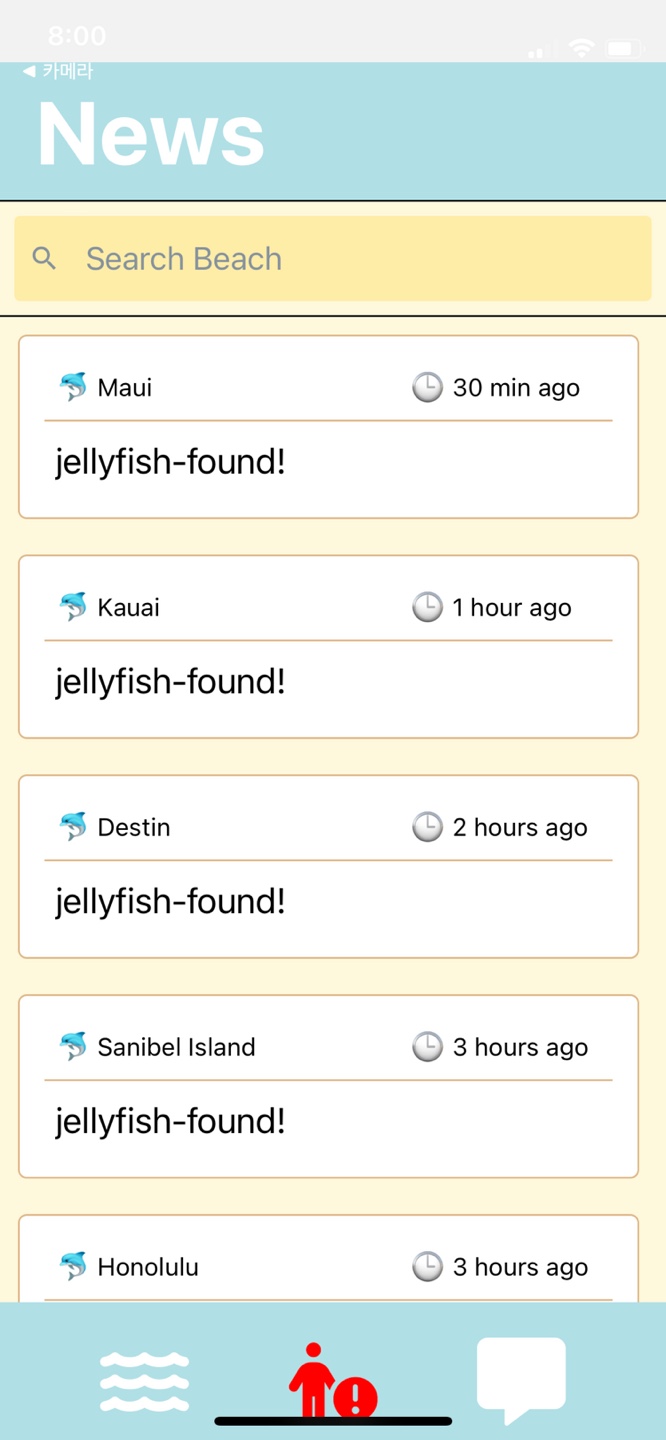The height and width of the screenshot is (1440, 666).
Task: Click the clock icon for 1 hour ago
Action: pos(427,607)
